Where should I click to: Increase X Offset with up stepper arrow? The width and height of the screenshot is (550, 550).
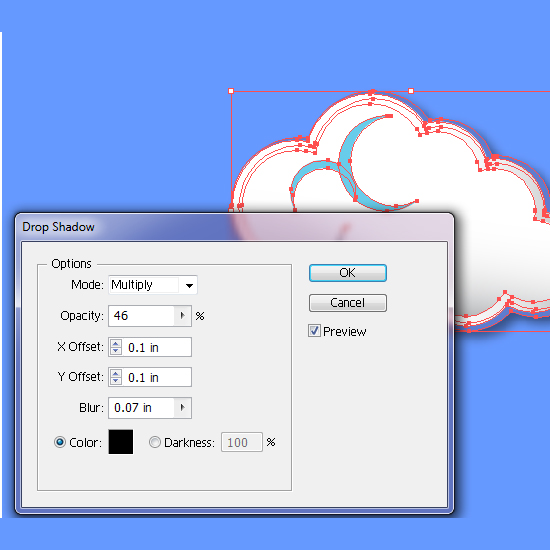[x=116, y=343]
